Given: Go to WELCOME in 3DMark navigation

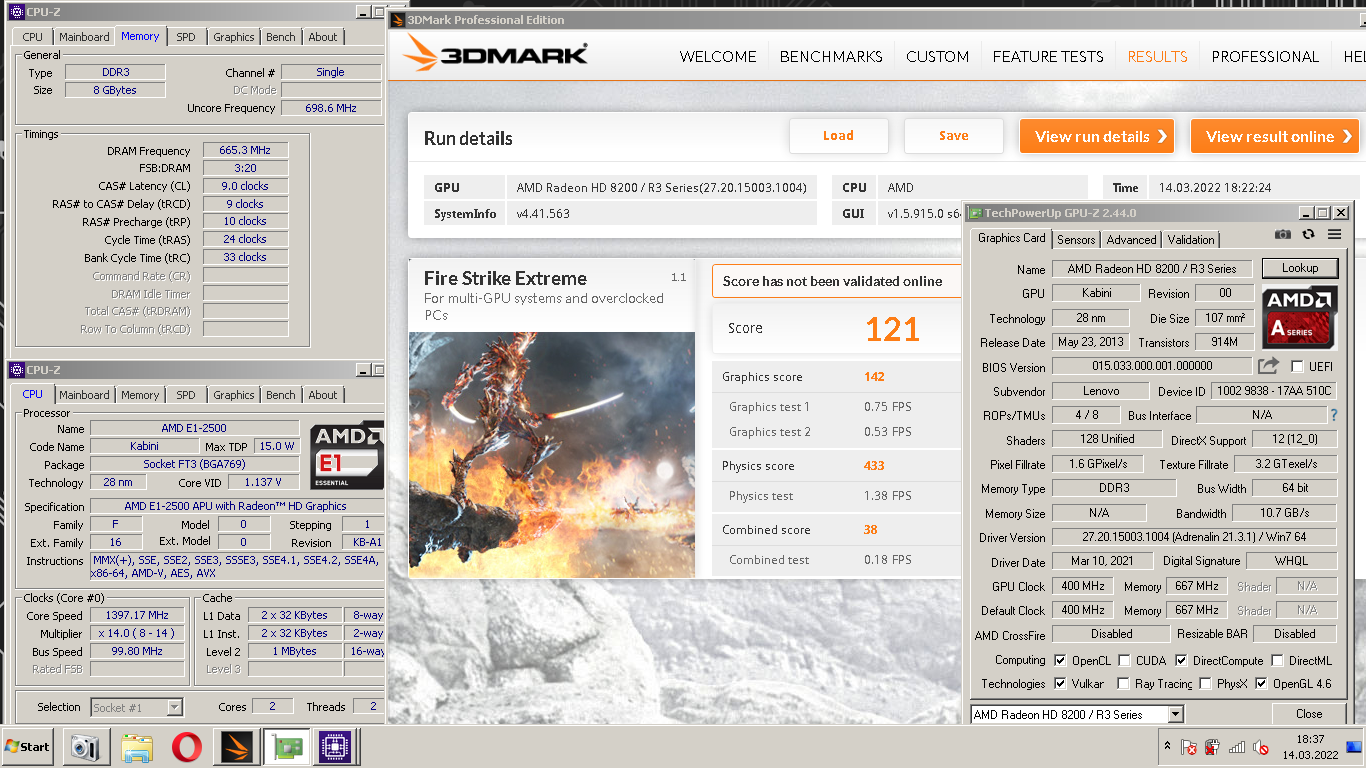Looking at the screenshot, I should point(718,57).
